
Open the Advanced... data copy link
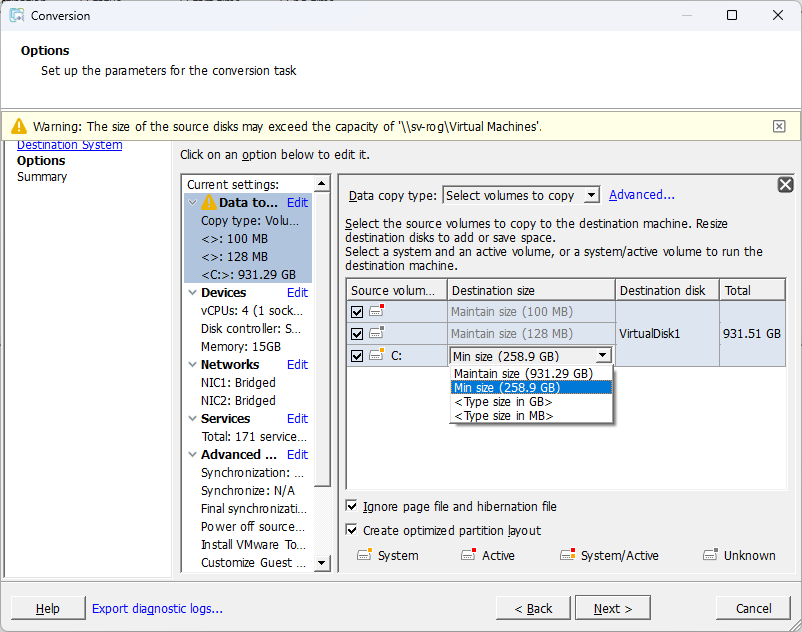(x=641, y=195)
